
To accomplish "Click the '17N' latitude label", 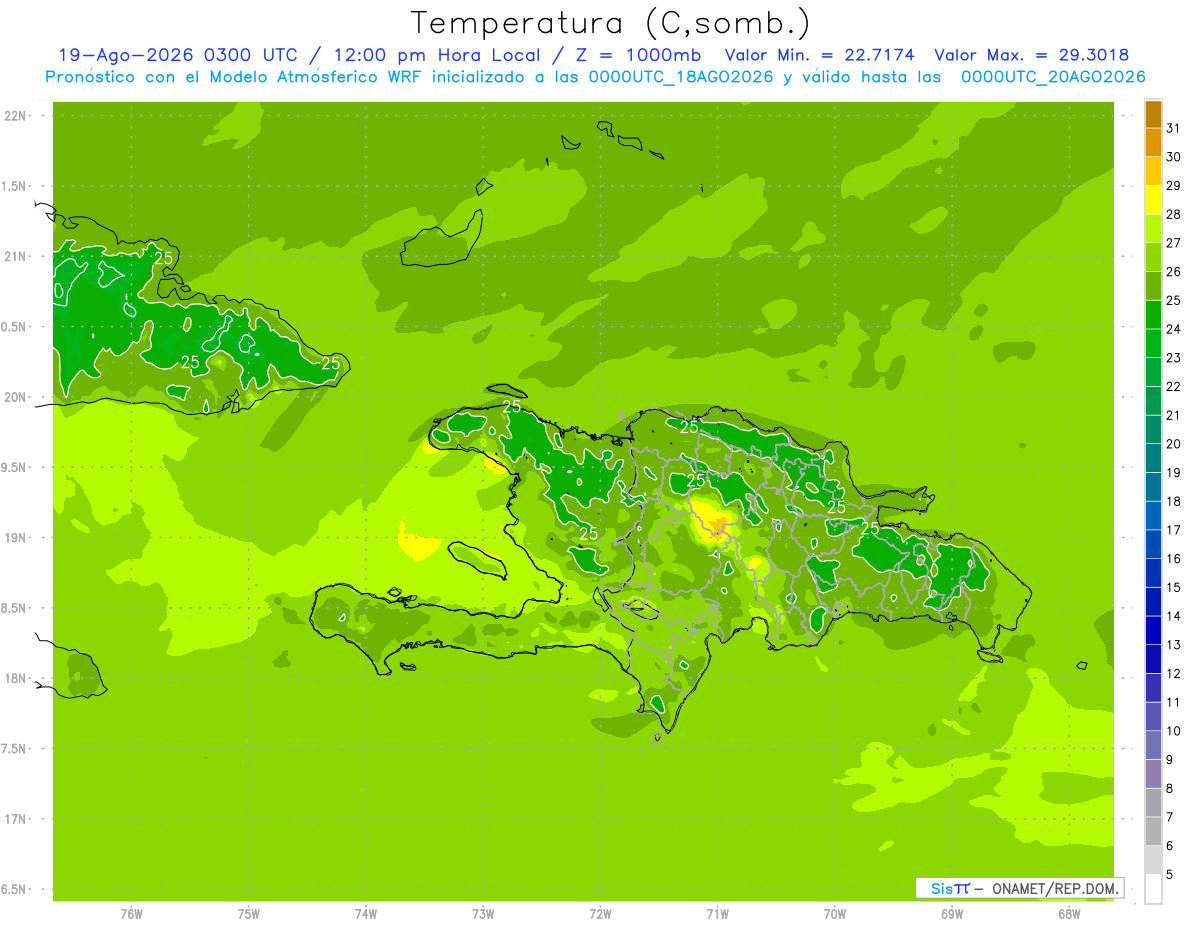I will 15,819.
